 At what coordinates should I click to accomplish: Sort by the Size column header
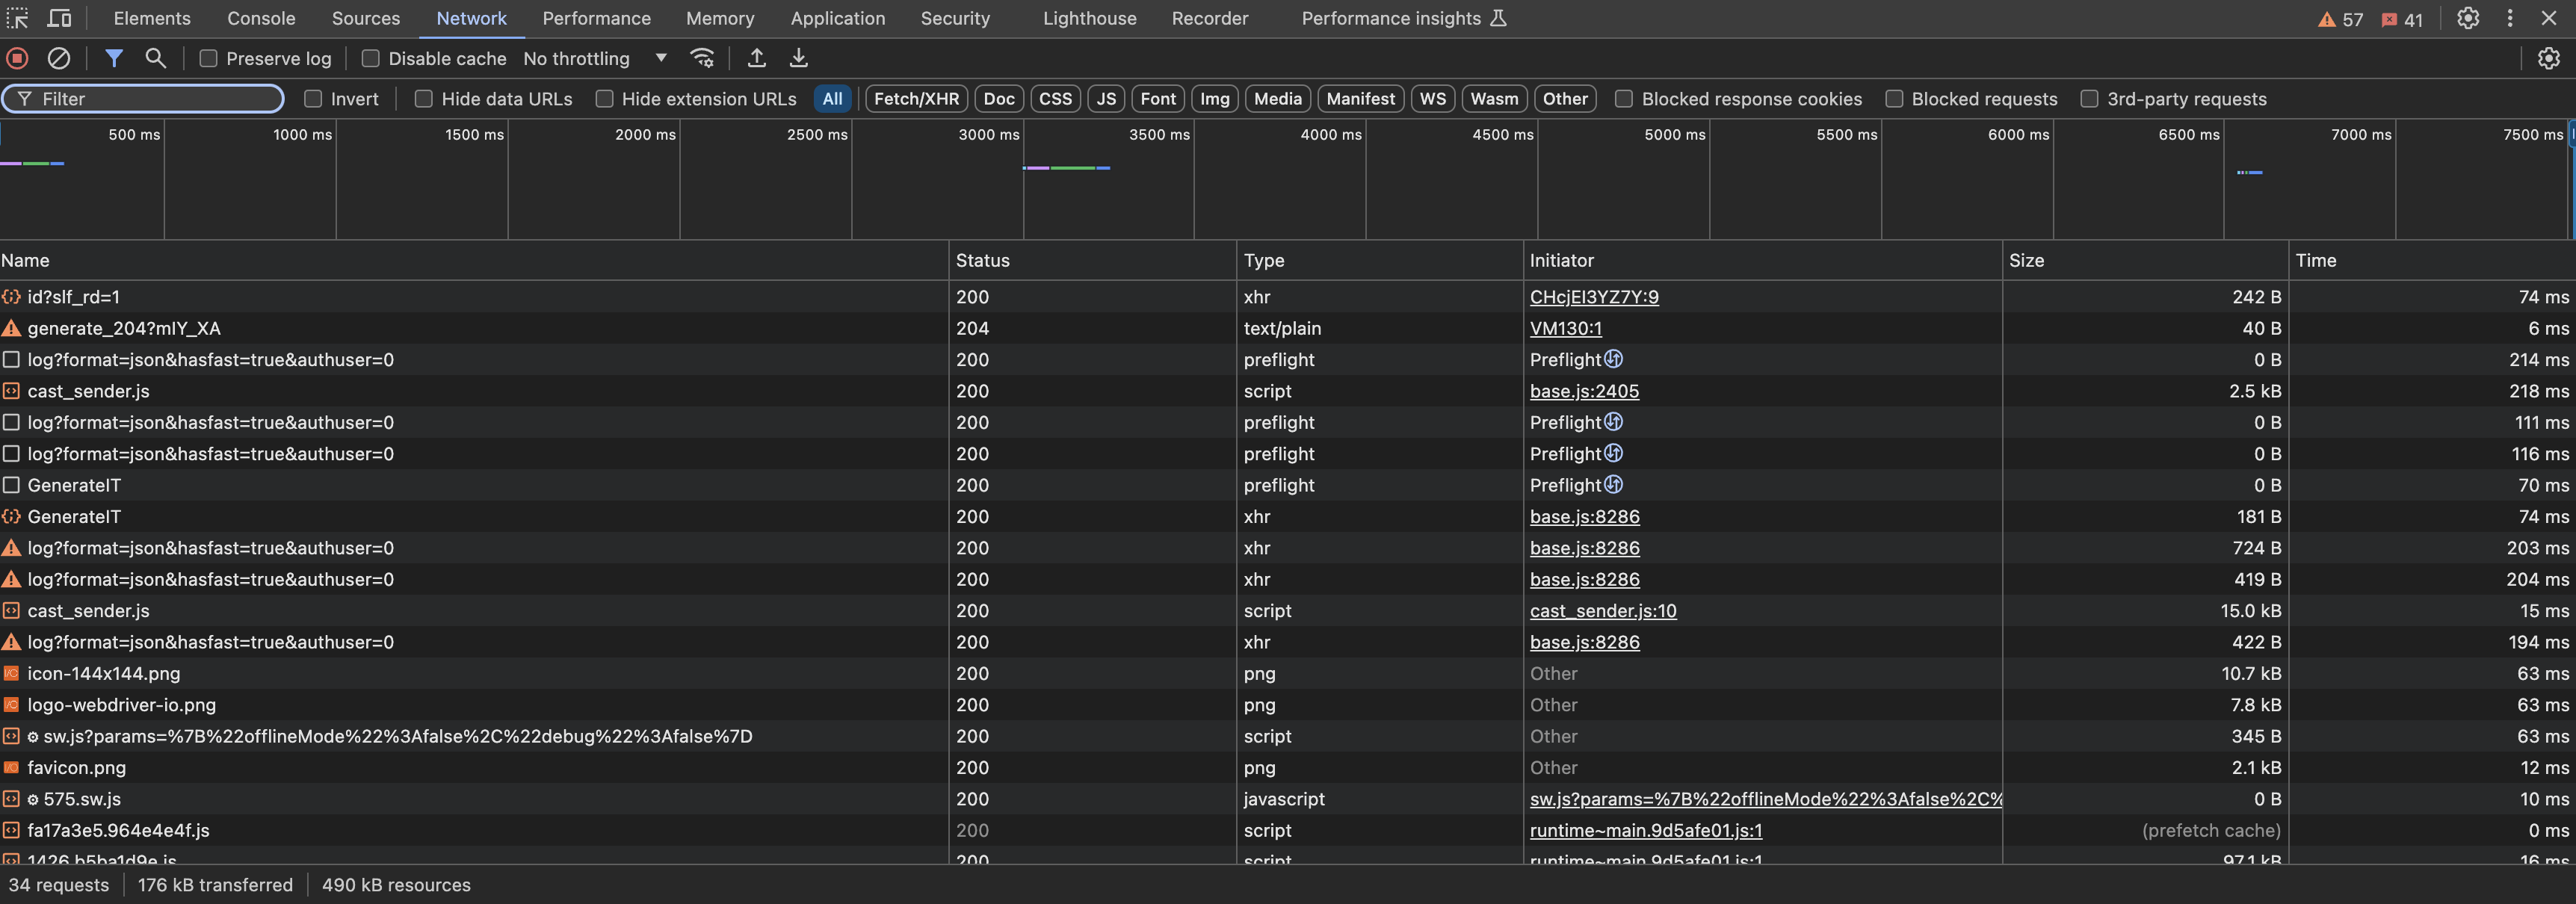click(2145, 260)
